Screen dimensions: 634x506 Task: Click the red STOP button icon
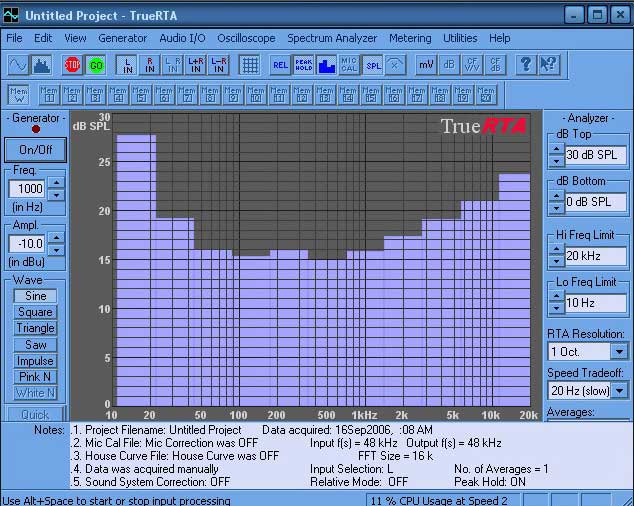pyautogui.click(x=73, y=65)
